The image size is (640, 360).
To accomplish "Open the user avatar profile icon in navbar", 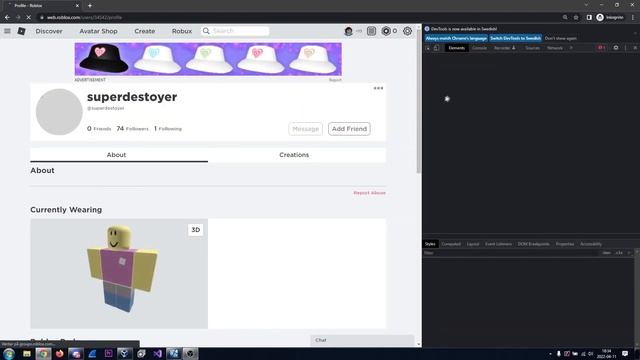I will (348, 31).
